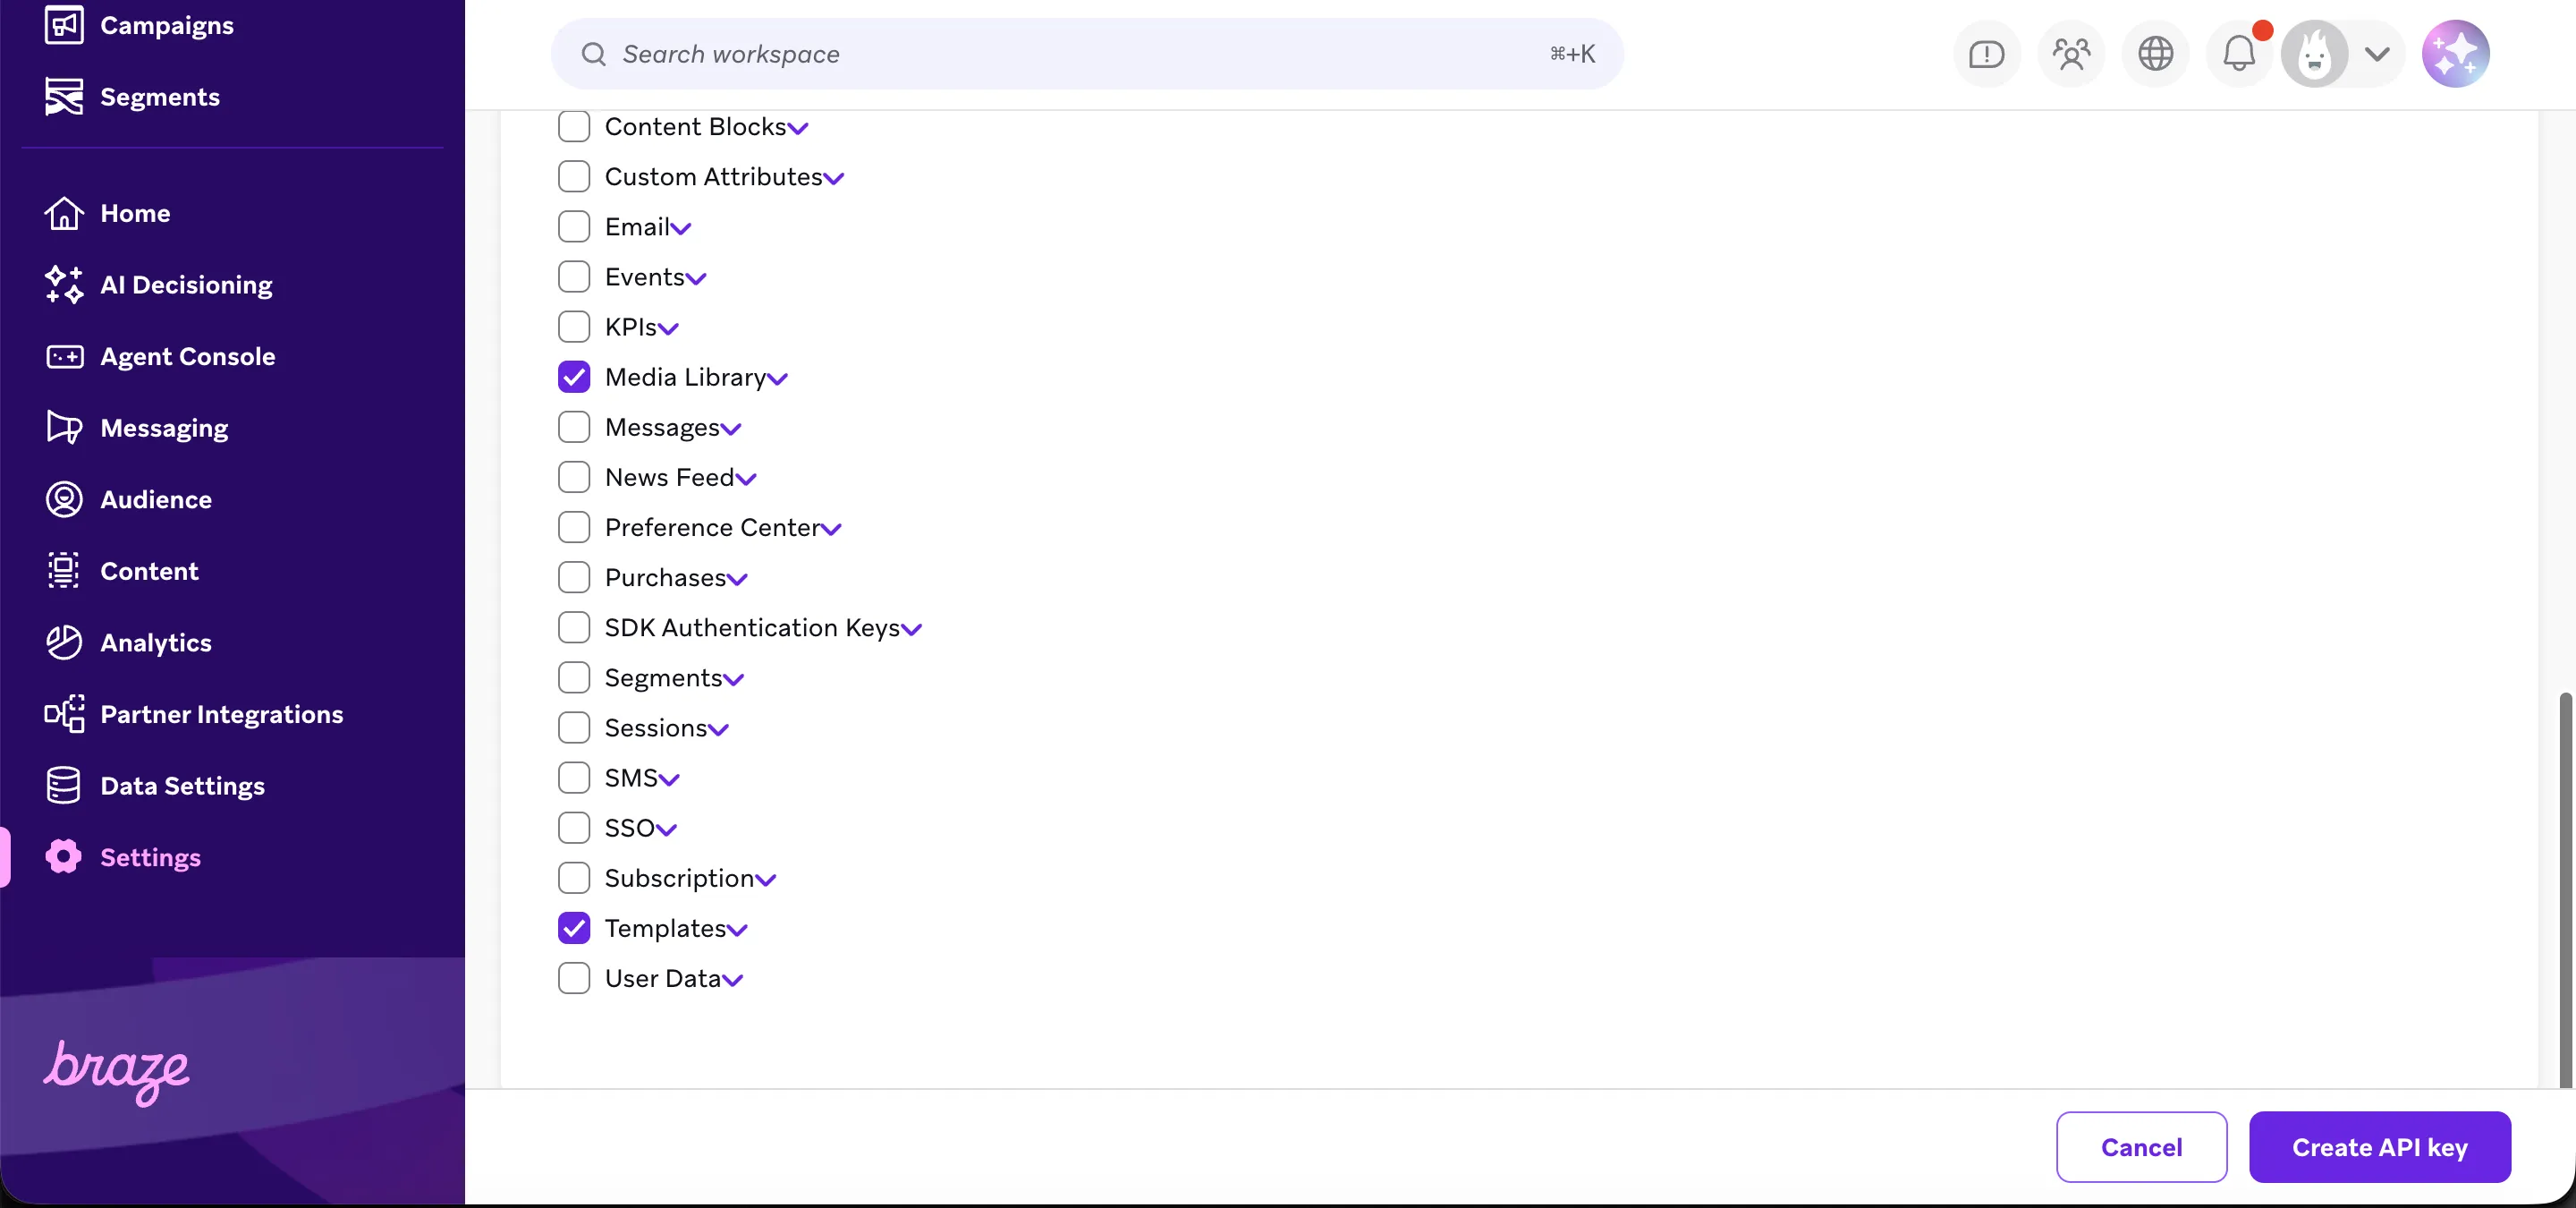This screenshot has height=1208, width=2576.
Task: Click the Templates permission label
Action: click(x=665, y=929)
